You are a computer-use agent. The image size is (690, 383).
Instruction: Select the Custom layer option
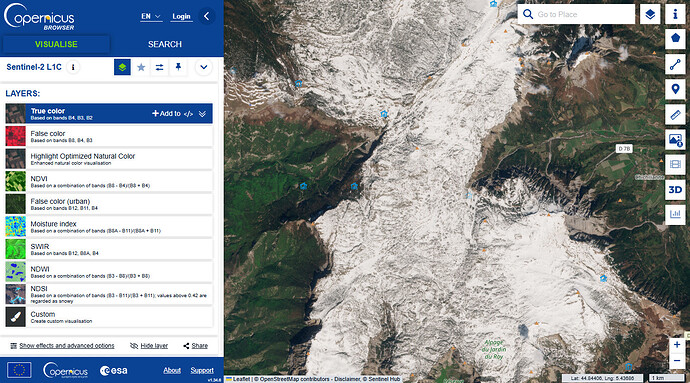click(x=109, y=317)
